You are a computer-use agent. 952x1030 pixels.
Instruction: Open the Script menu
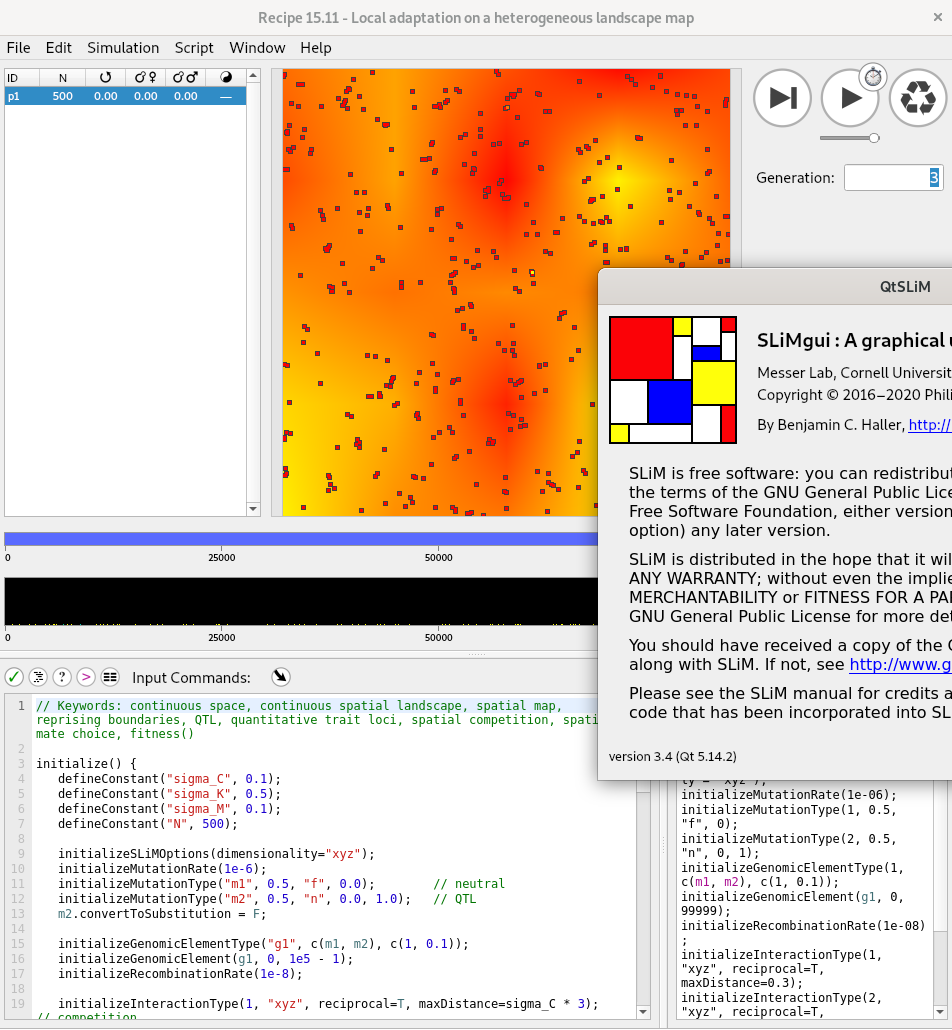(x=194, y=48)
